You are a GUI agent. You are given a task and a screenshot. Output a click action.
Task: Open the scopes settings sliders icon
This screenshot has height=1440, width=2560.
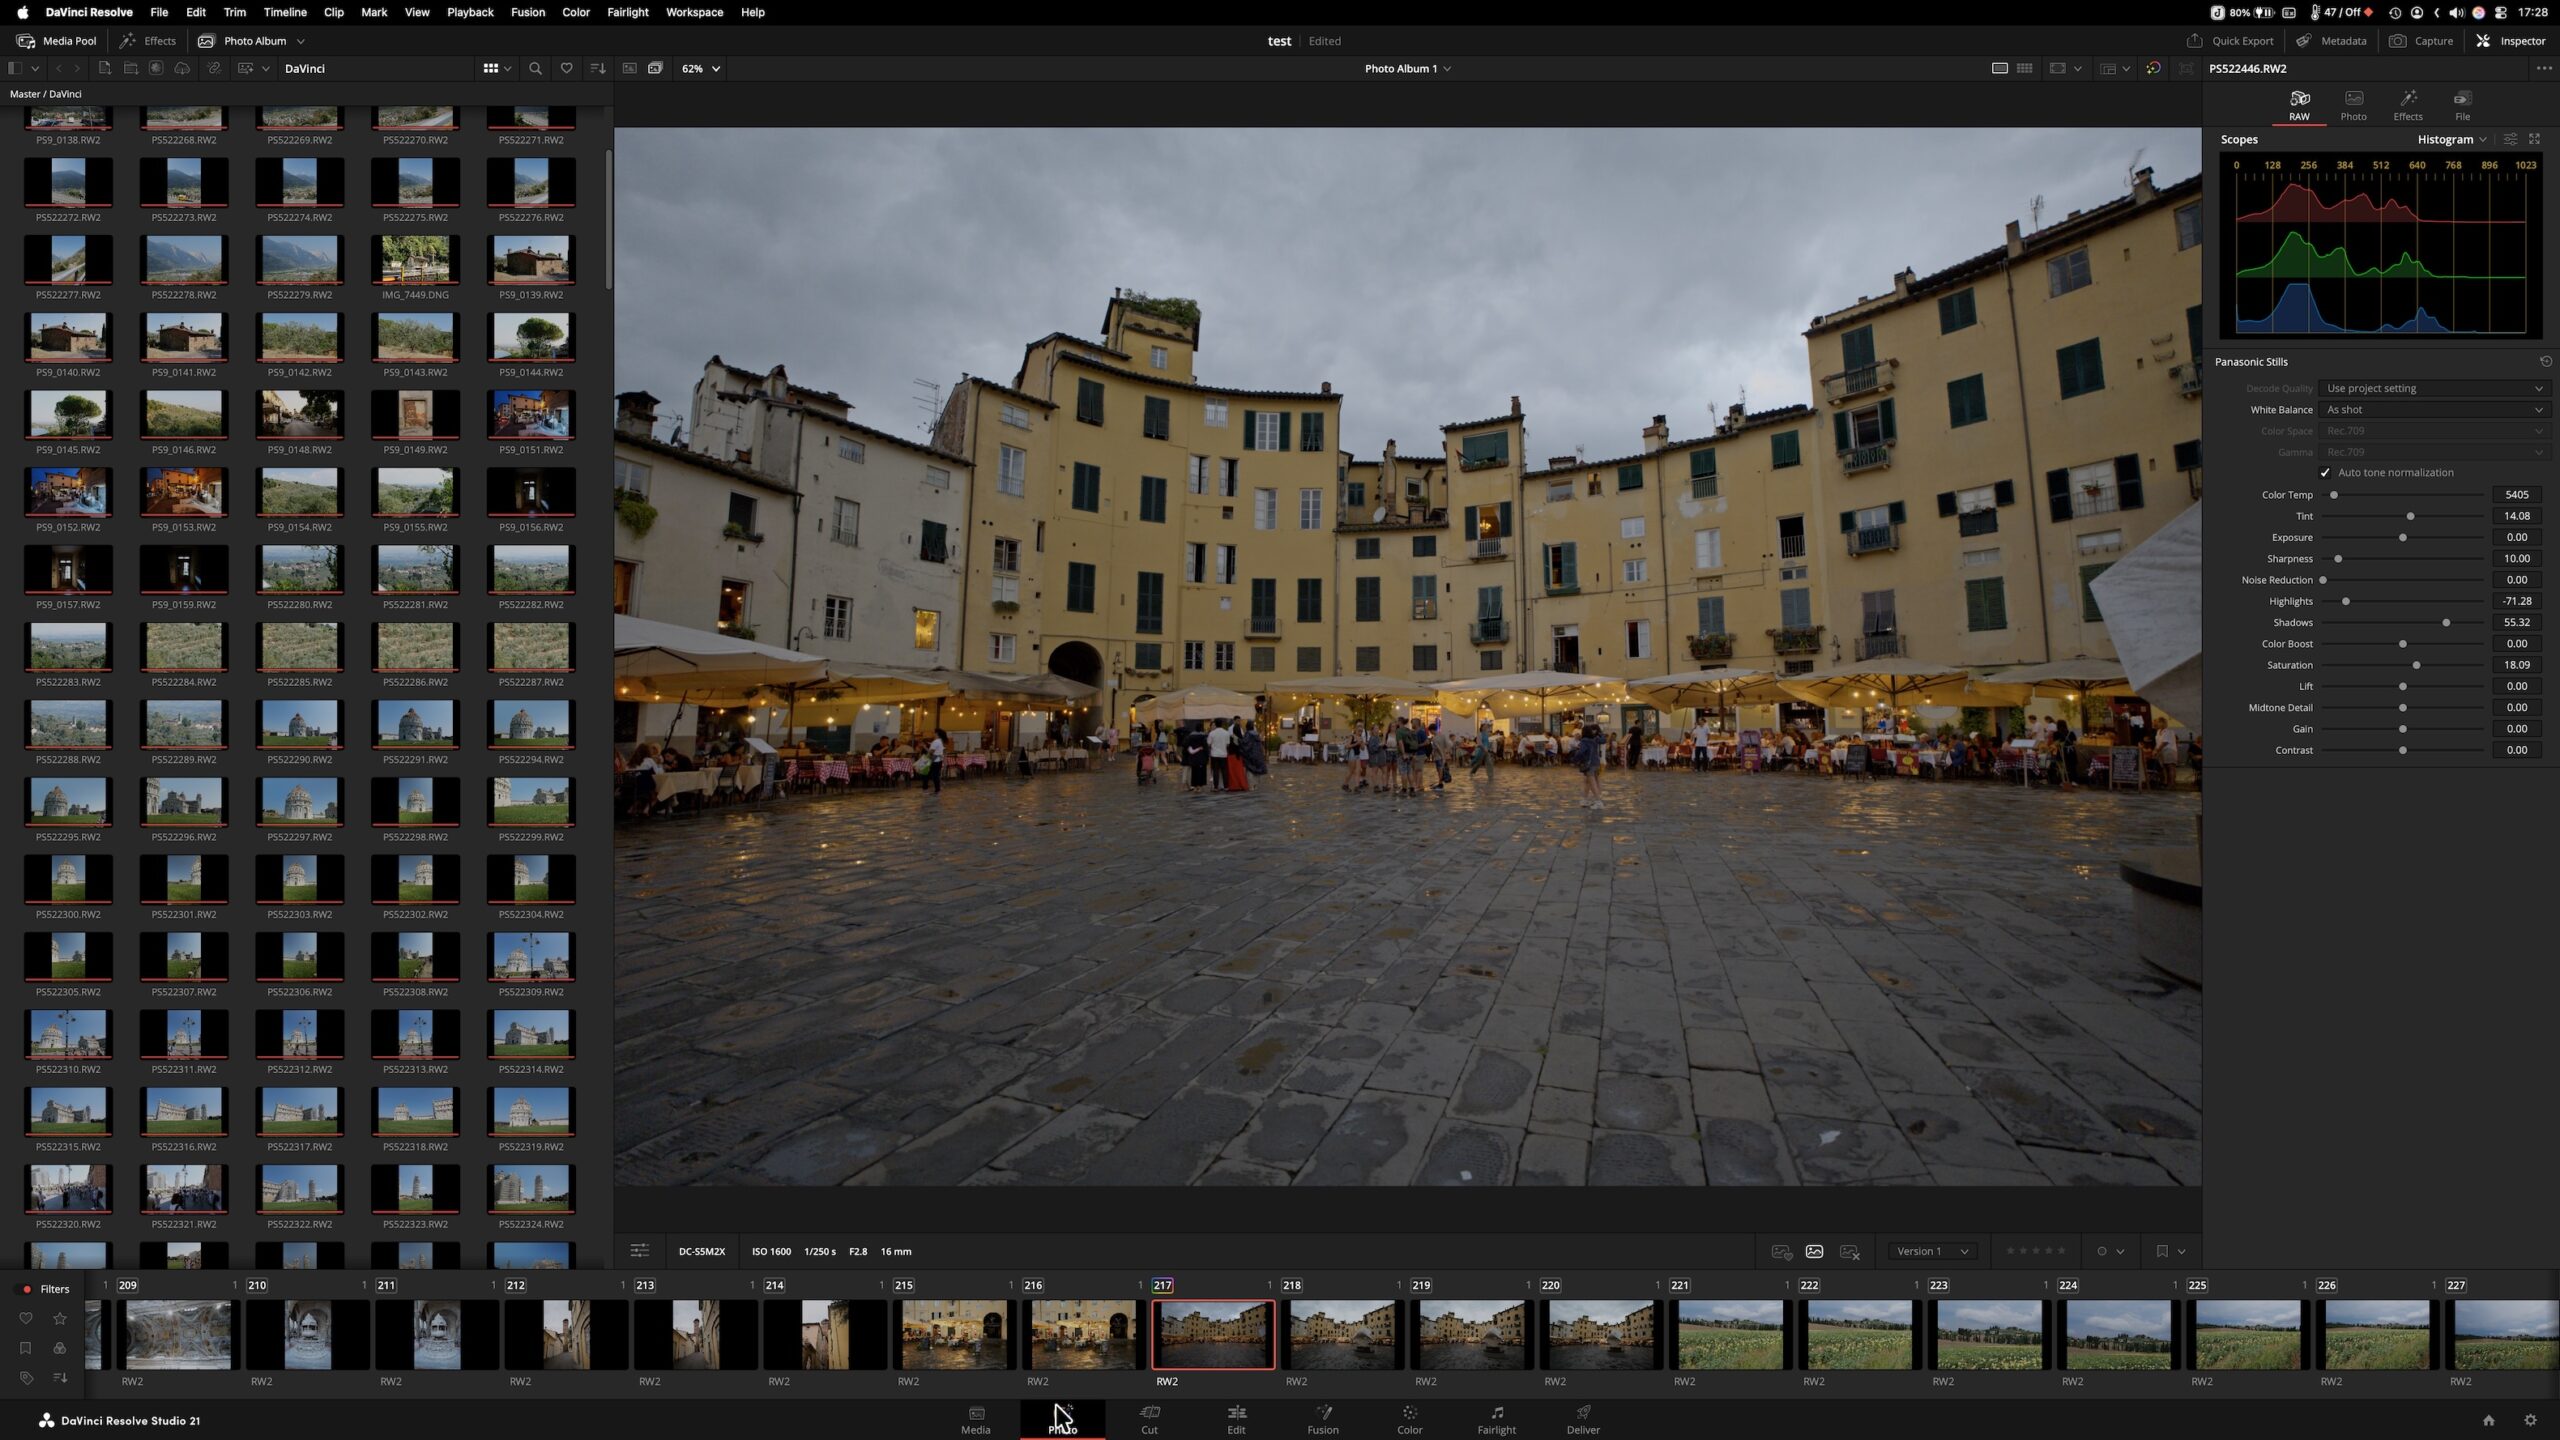tap(2510, 139)
